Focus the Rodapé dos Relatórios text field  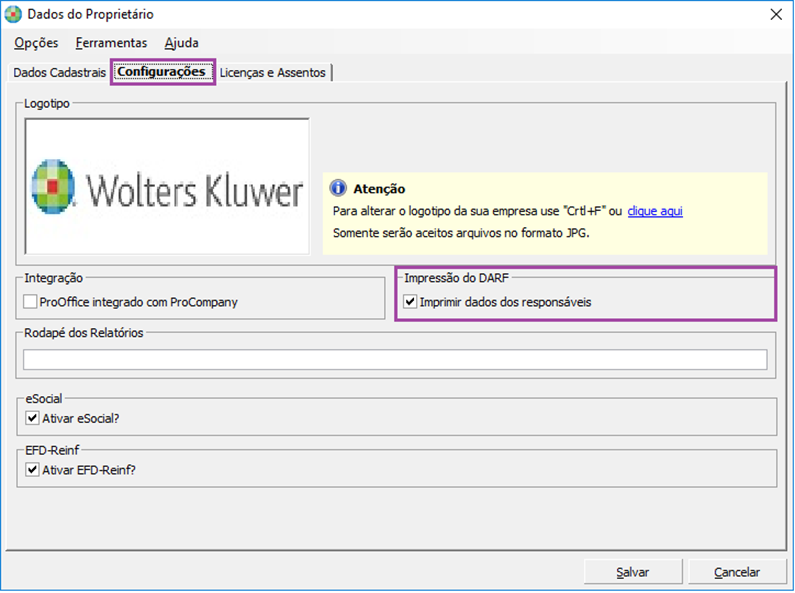coord(395,359)
